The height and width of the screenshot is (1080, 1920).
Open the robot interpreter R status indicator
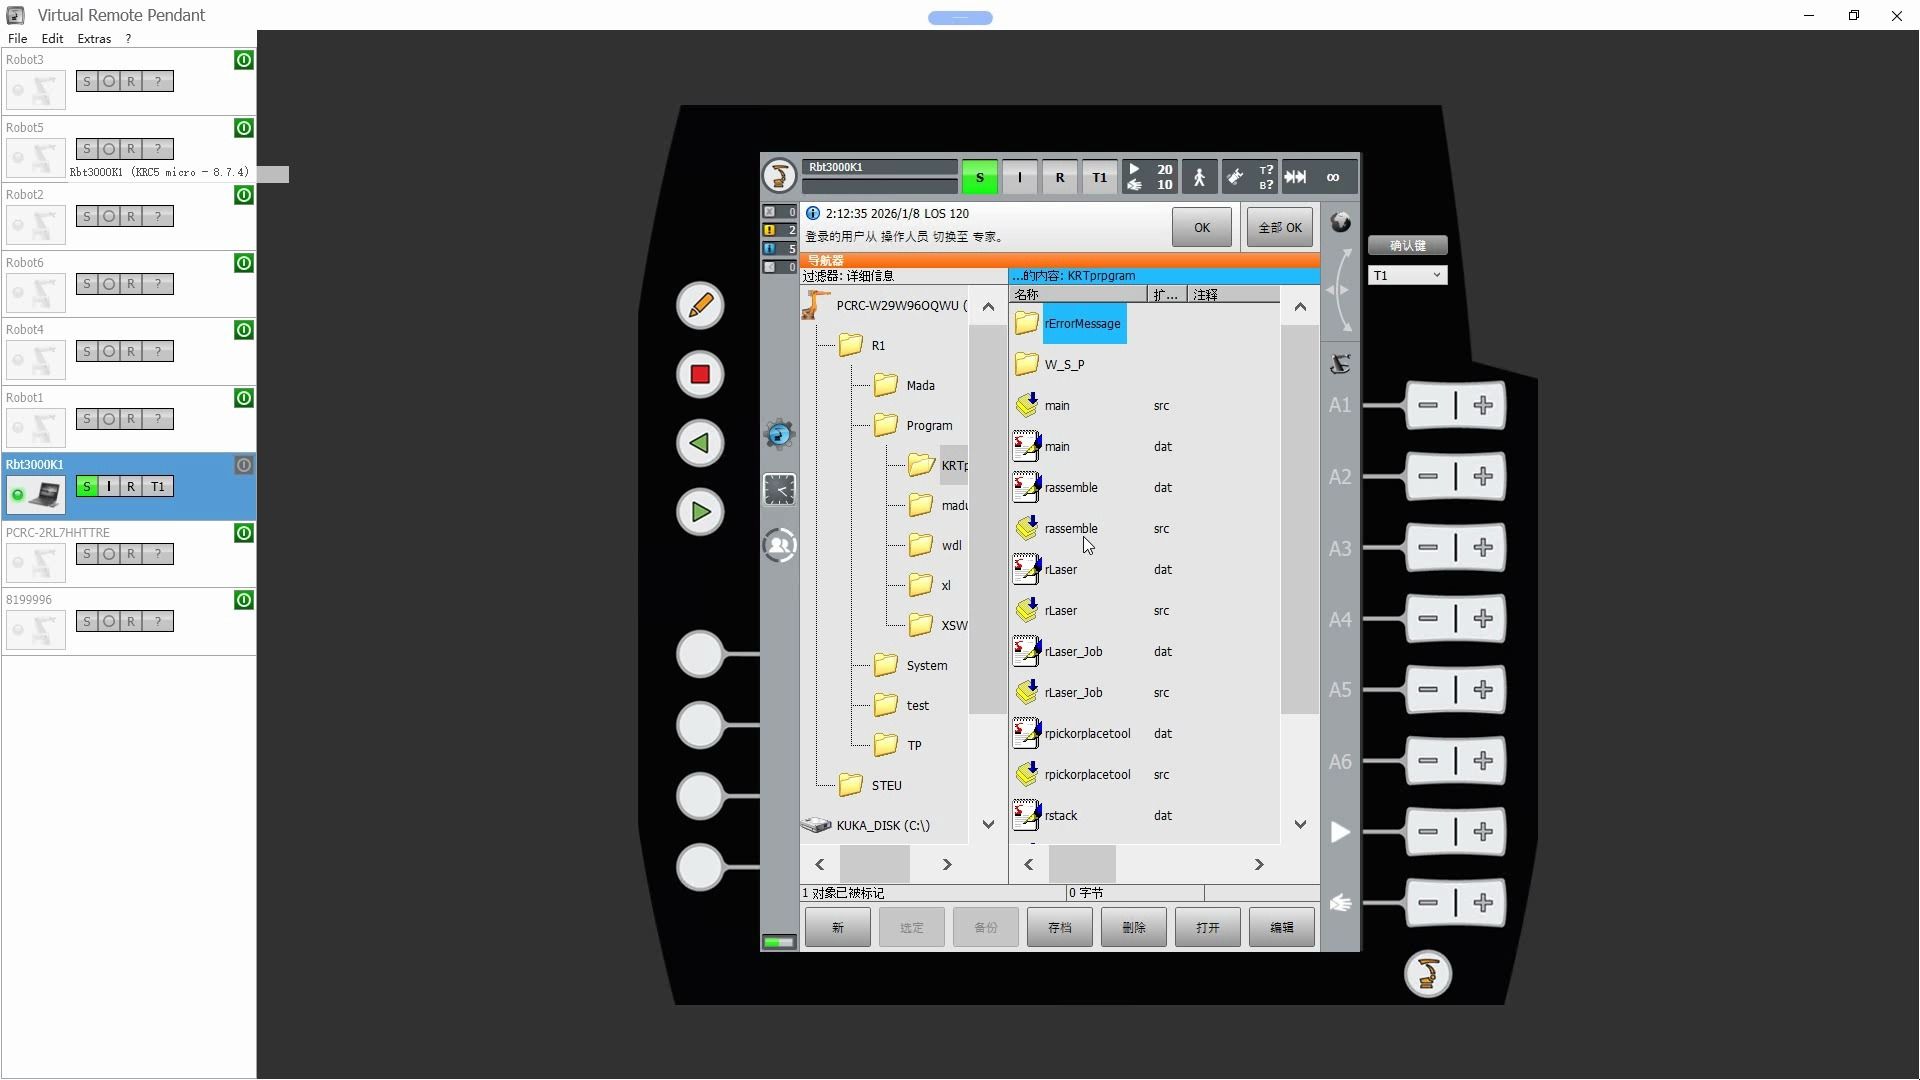[x=1060, y=177]
